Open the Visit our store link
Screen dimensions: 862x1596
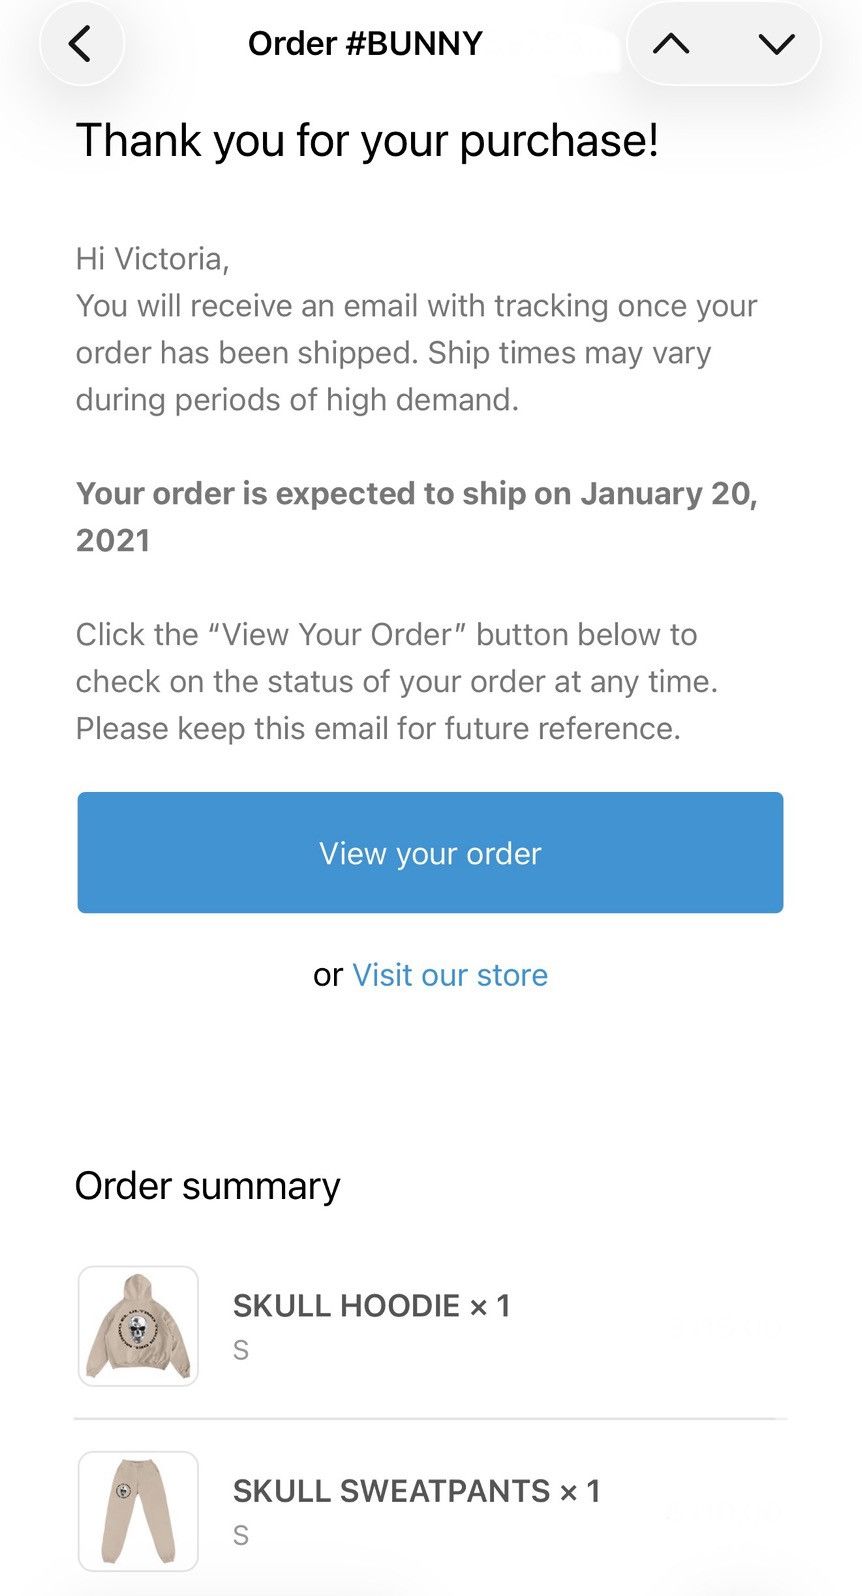click(450, 974)
